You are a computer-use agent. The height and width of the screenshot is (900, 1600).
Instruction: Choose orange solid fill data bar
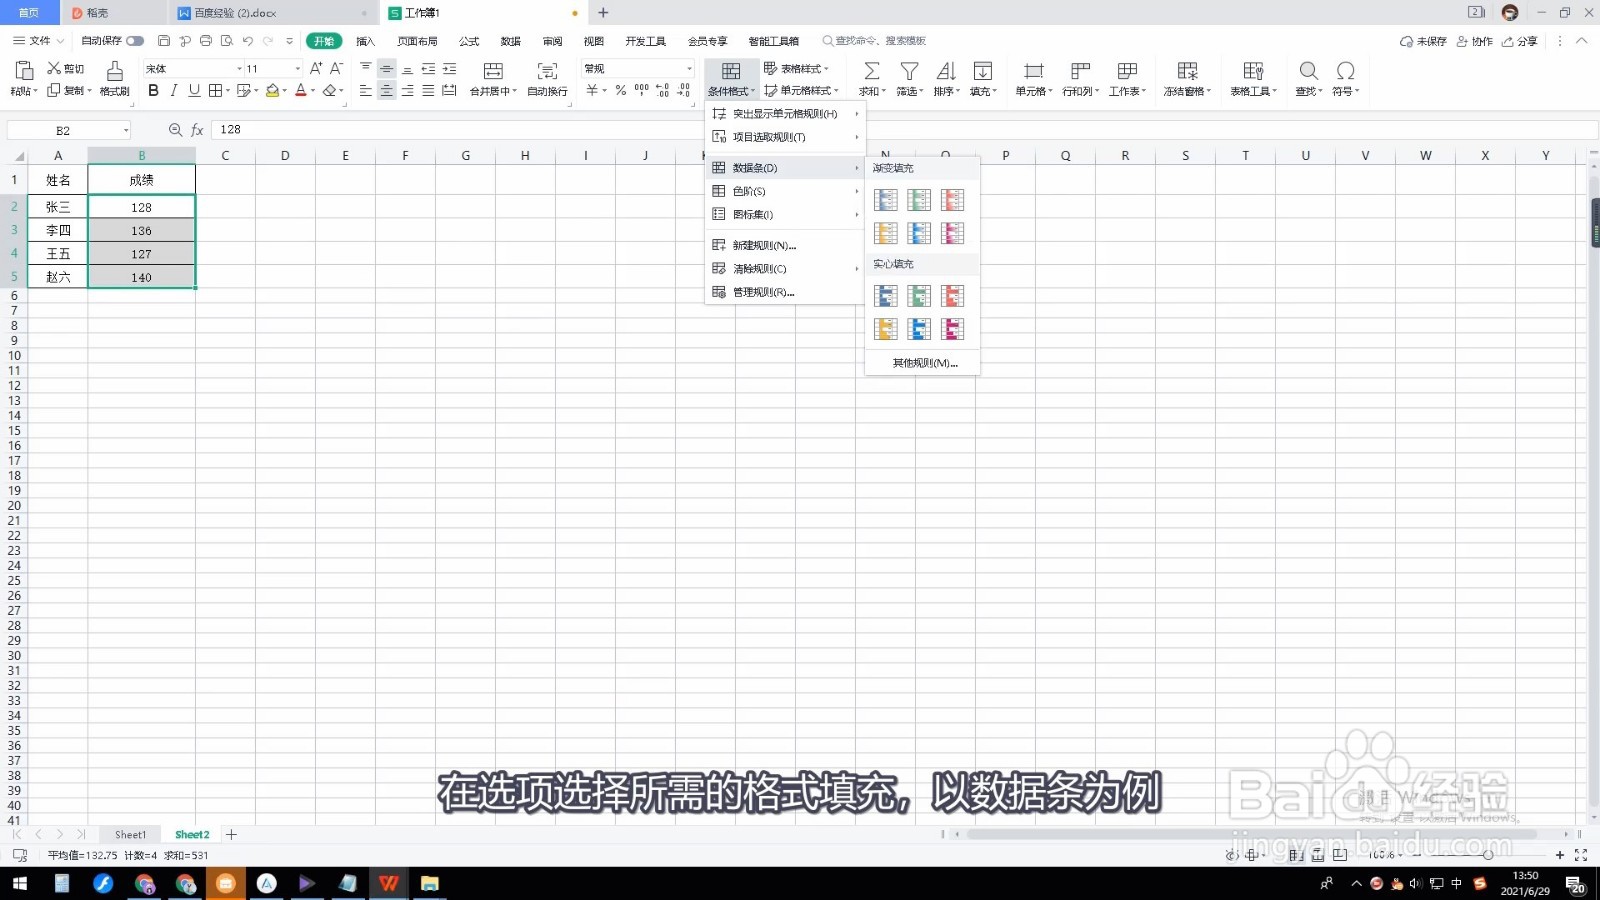886,329
